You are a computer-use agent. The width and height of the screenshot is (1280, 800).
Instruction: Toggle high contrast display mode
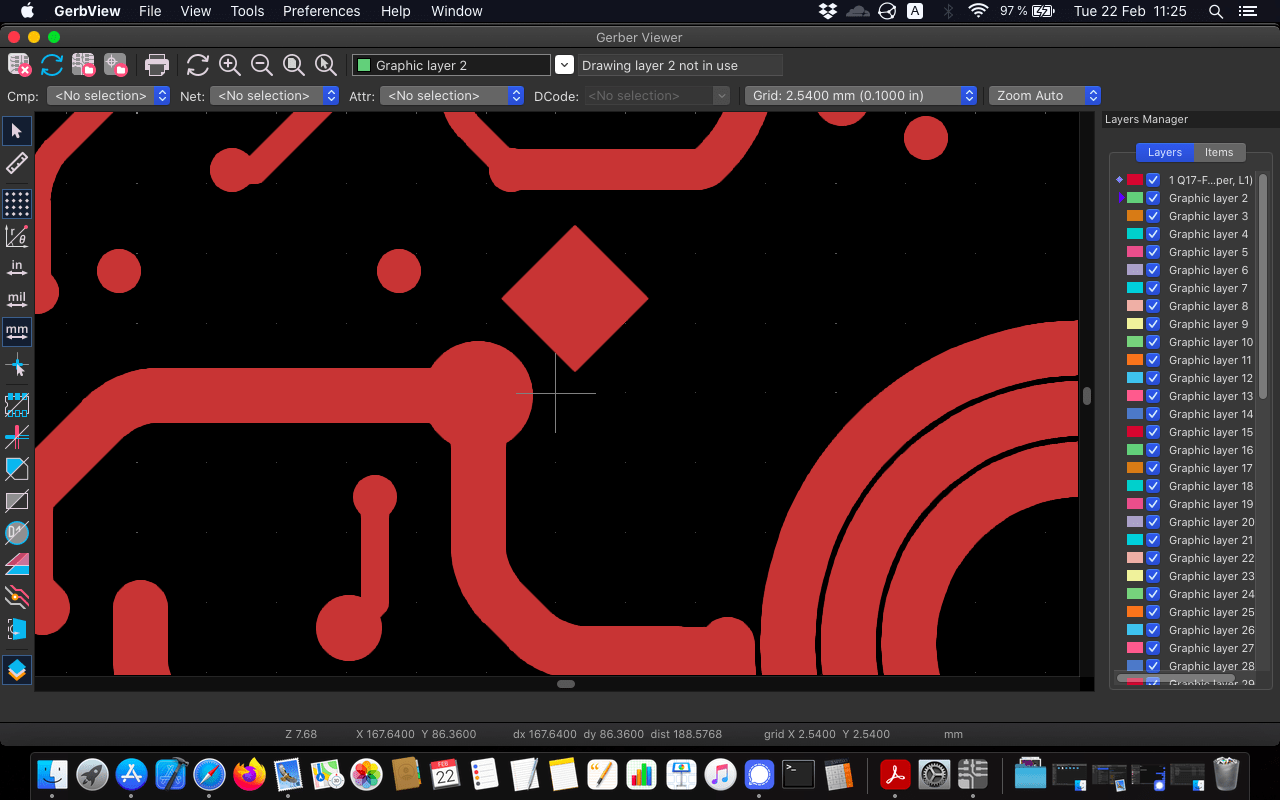[17, 597]
